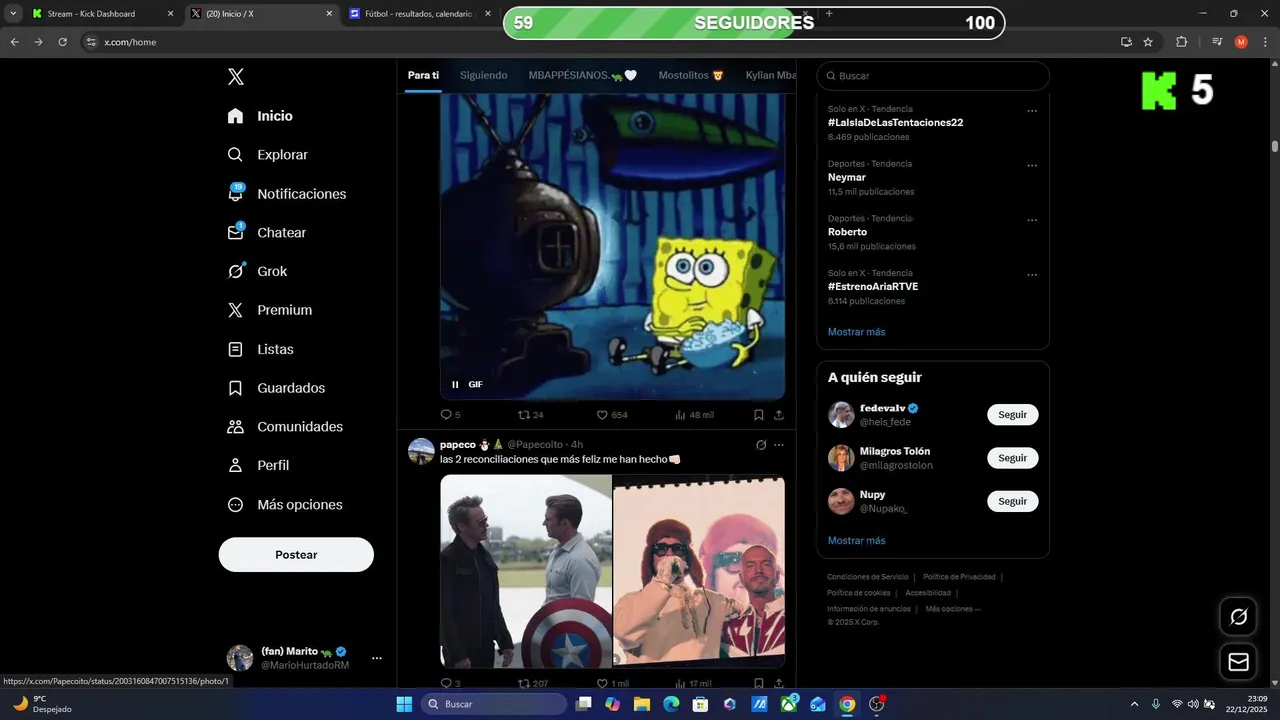This screenshot has height=720, width=1280.
Task: Switch to Para ti tab
Action: point(423,75)
